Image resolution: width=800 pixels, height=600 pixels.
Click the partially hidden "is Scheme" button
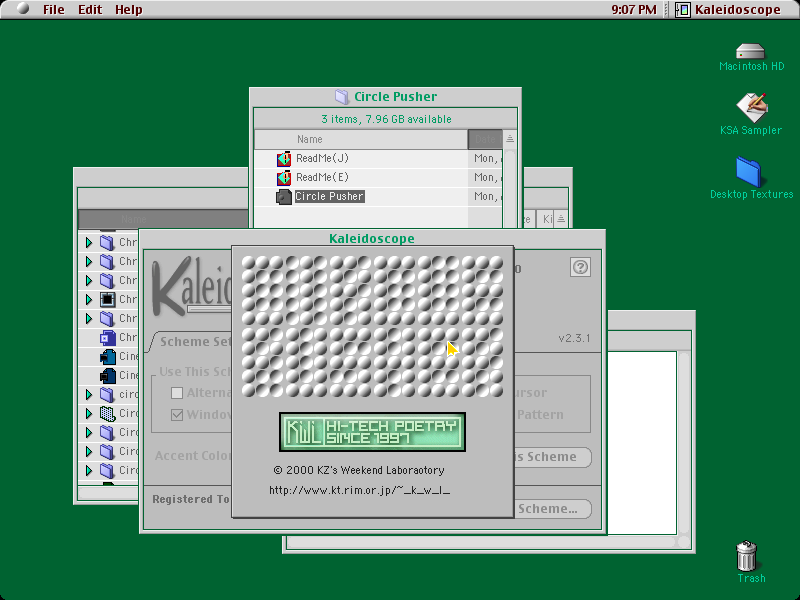pos(553,457)
